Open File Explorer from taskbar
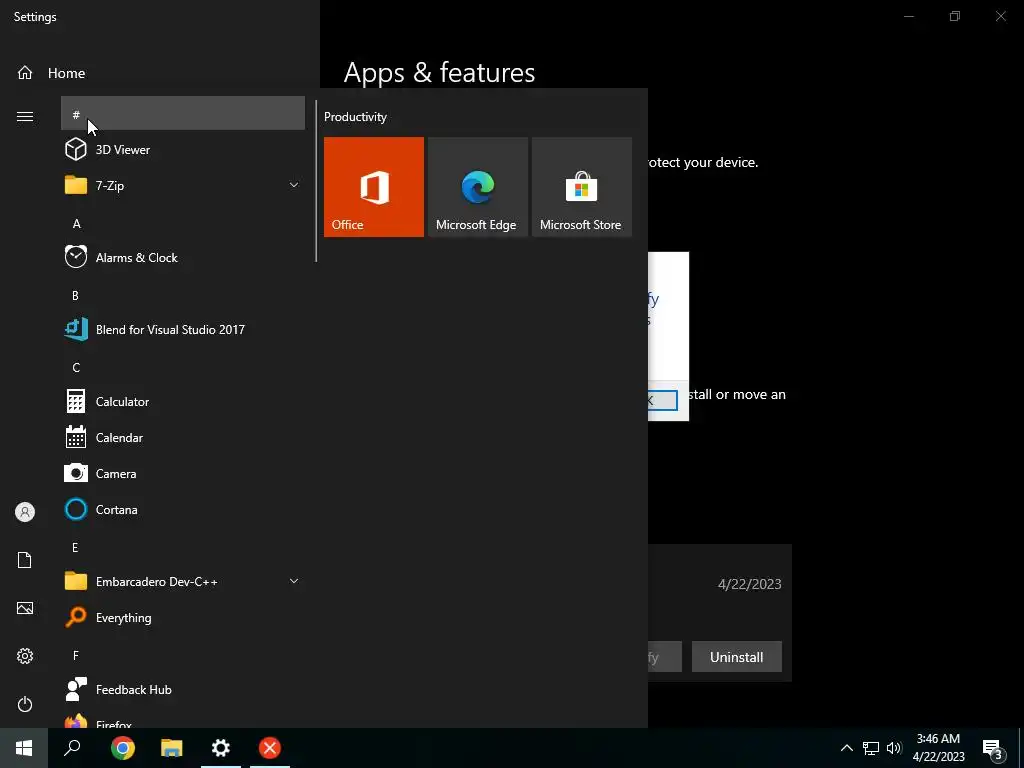Screen dimensions: 1024x768 tap(172, 748)
